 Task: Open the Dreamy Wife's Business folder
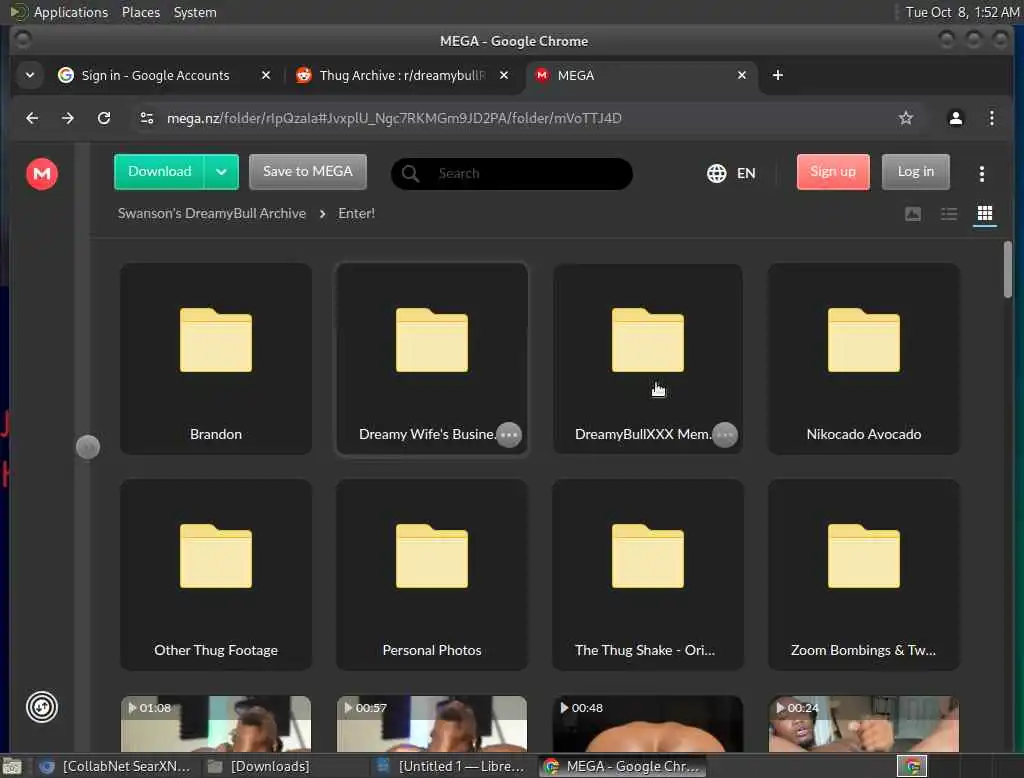coord(432,358)
